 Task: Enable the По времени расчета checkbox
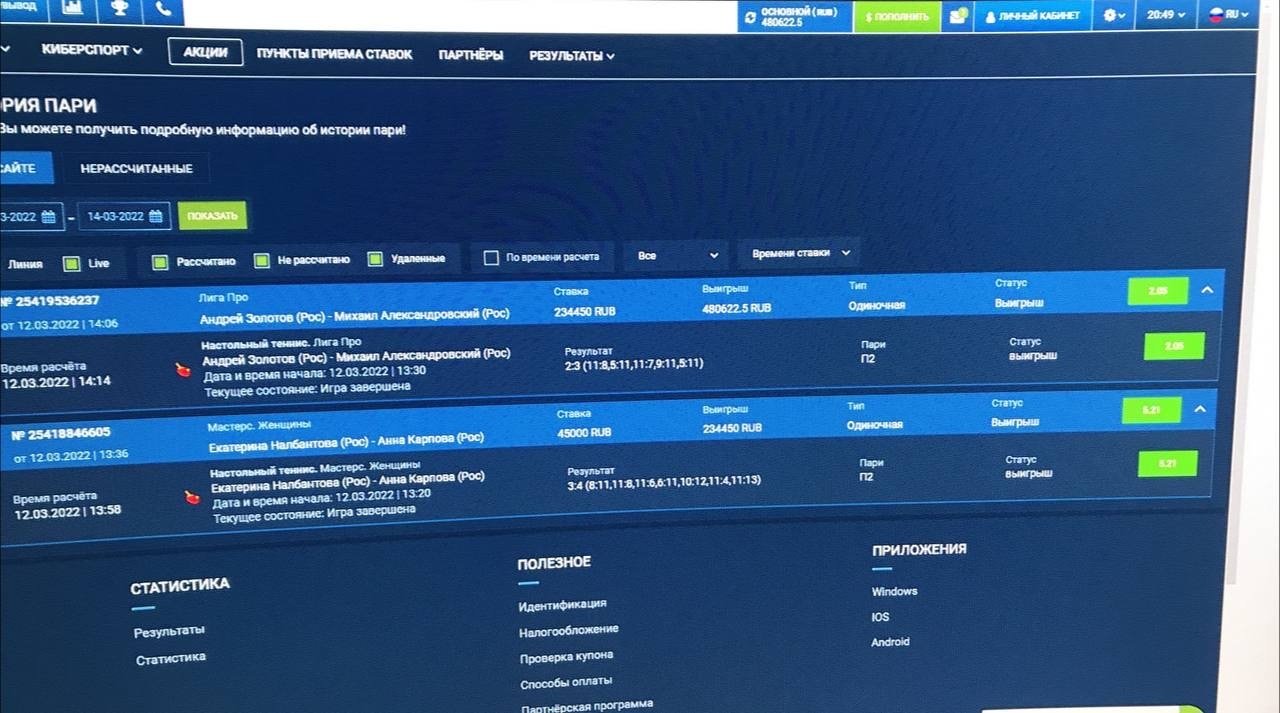[491, 258]
